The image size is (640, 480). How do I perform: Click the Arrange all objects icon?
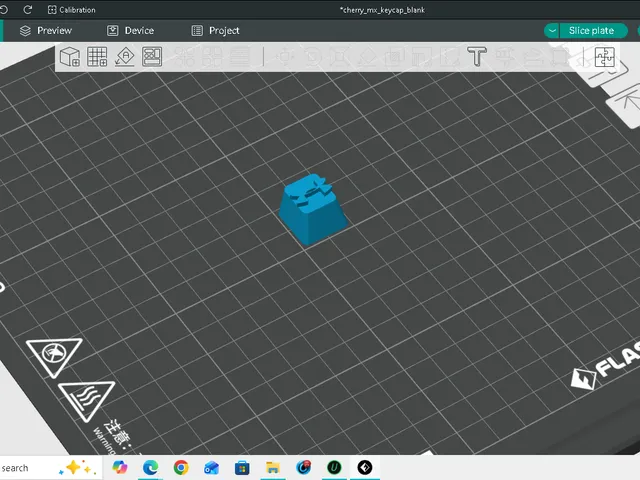click(152, 57)
